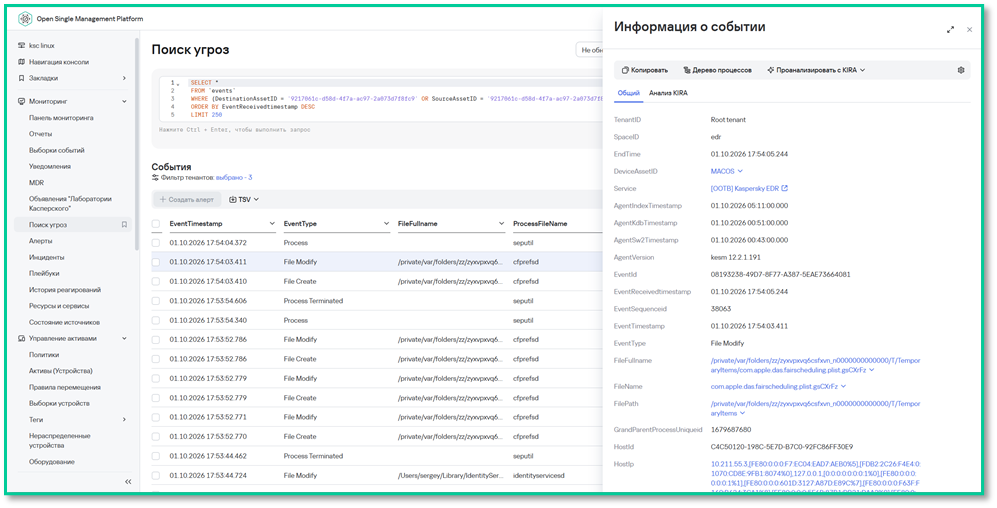997x508 pixels.
Task: Open Дерево процессов process tree
Action: (x=717, y=71)
